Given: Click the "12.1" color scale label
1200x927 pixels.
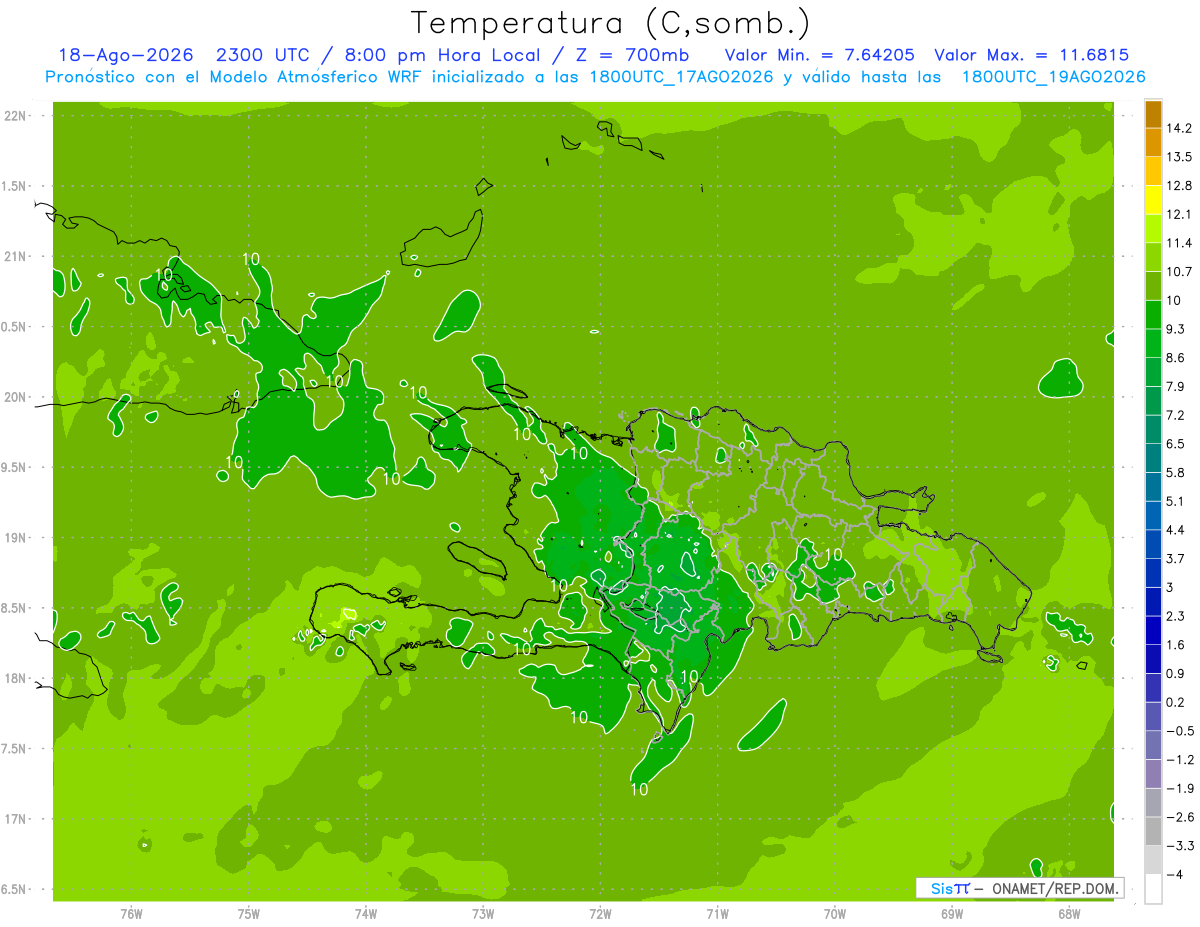Looking at the screenshot, I should [x=1180, y=214].
